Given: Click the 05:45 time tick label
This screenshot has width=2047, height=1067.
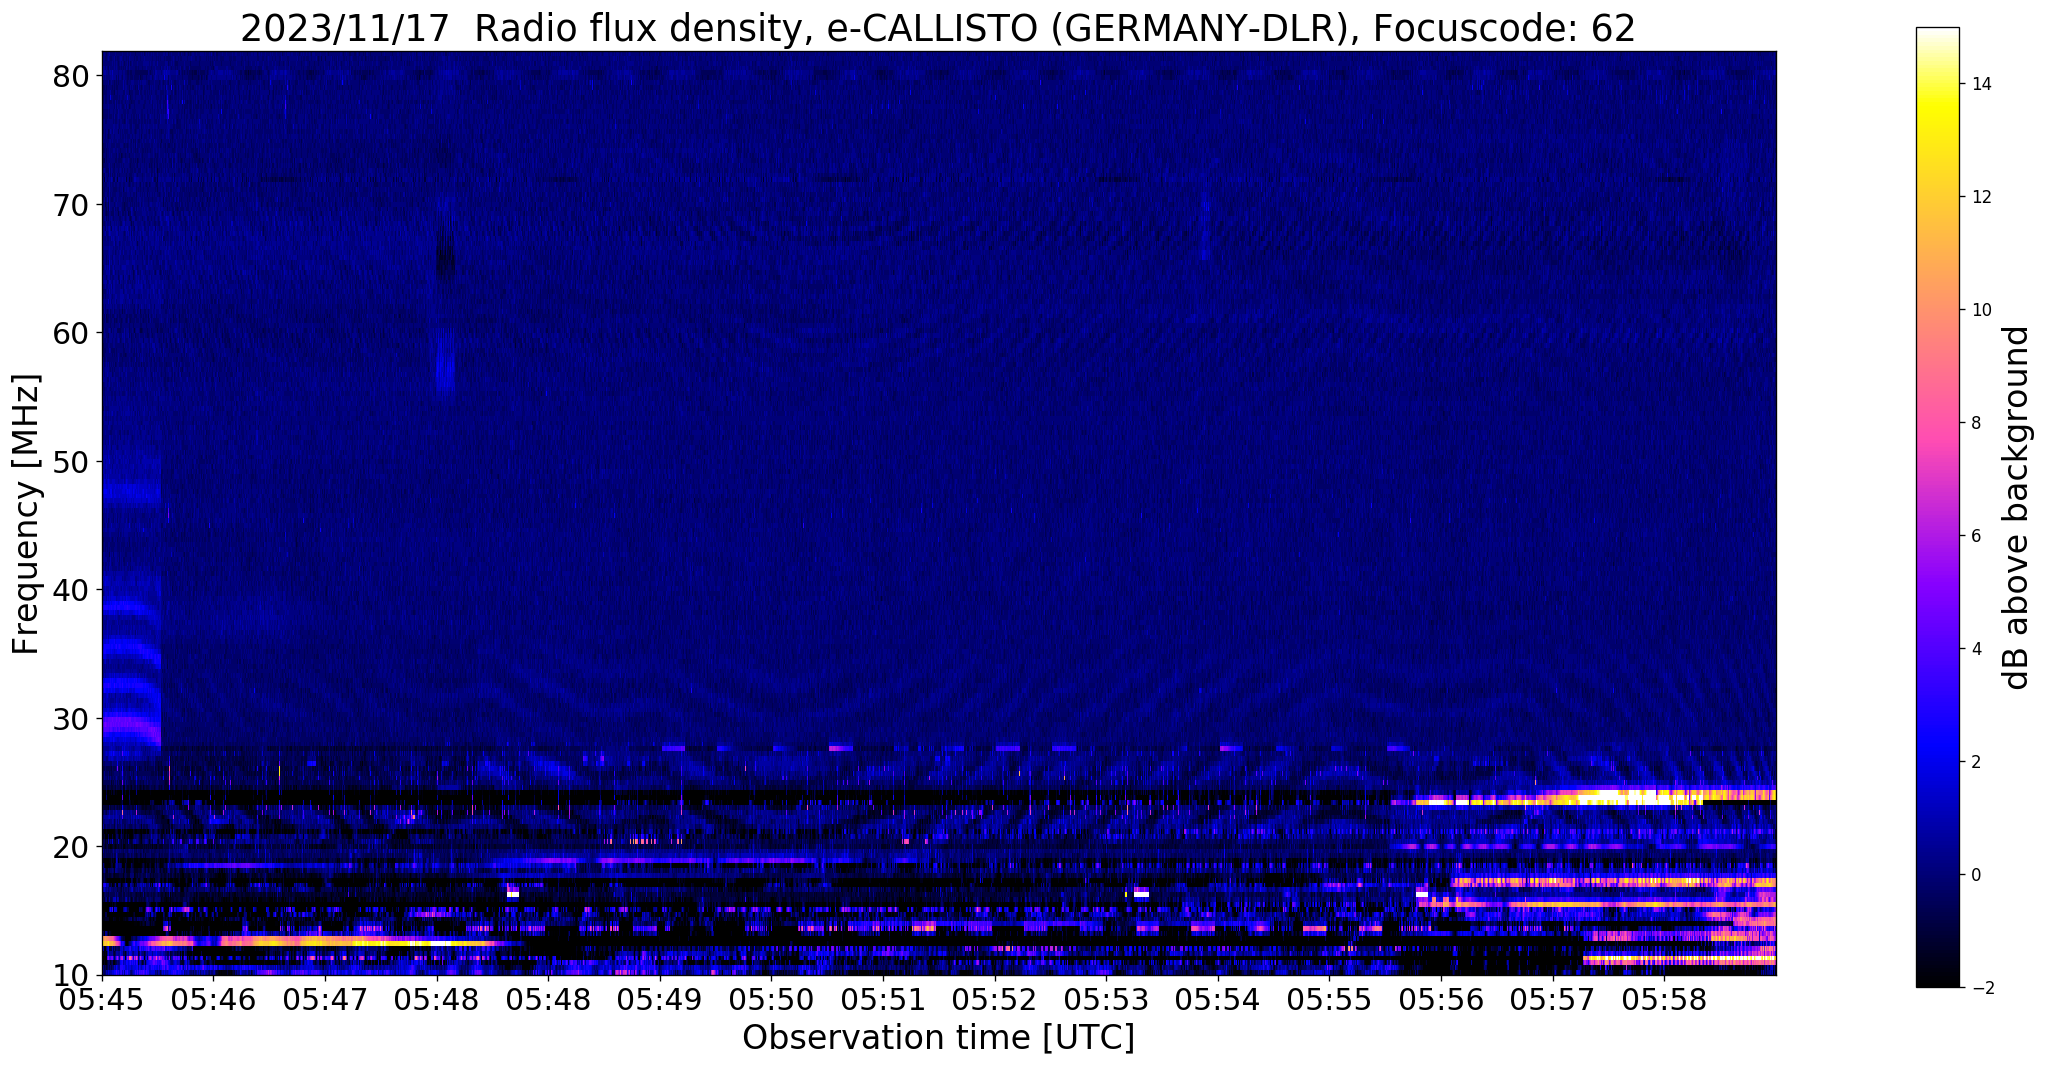Looking at the screenshot, I should point(102,999).
